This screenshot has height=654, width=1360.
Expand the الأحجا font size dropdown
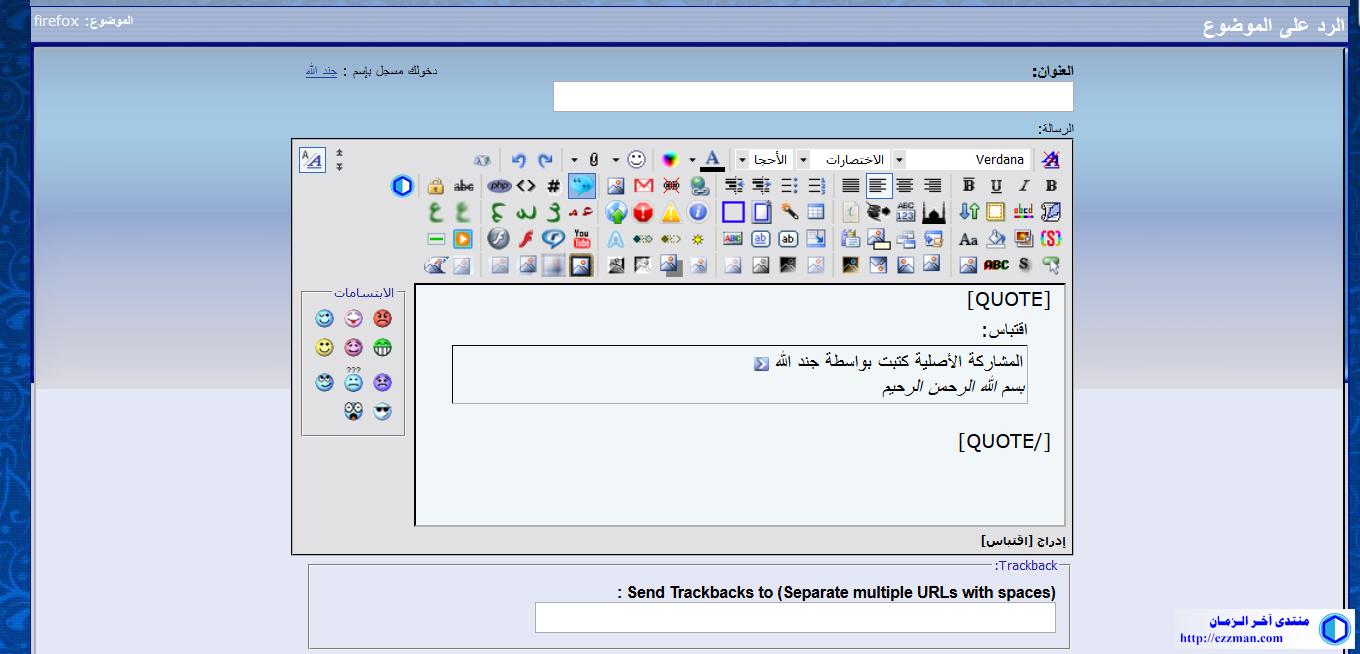(742, 160)
